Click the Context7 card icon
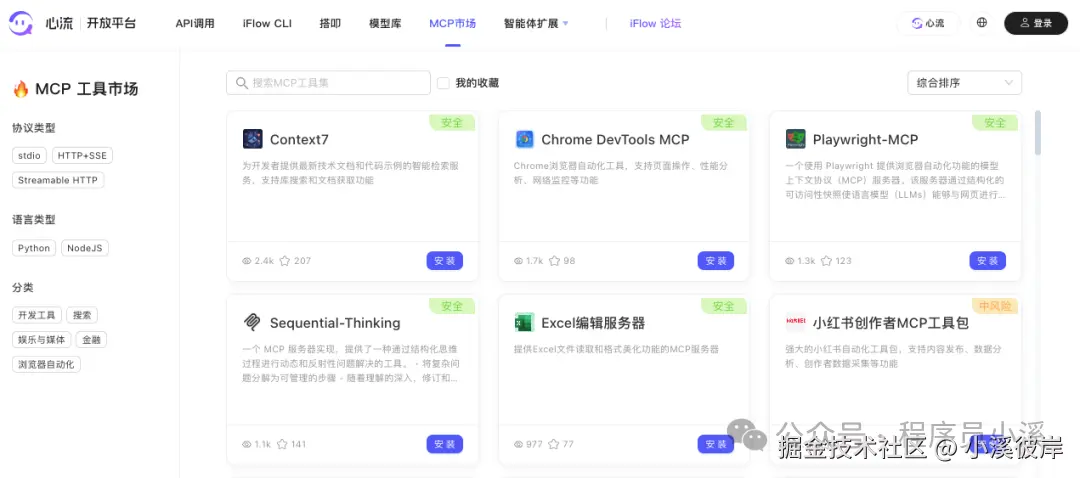Viewport: 1080px width, 478px height. point(253,139)
